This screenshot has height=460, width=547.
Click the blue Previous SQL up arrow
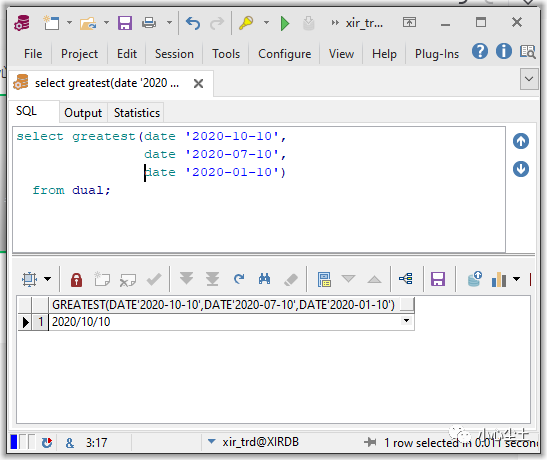point(520,141)
